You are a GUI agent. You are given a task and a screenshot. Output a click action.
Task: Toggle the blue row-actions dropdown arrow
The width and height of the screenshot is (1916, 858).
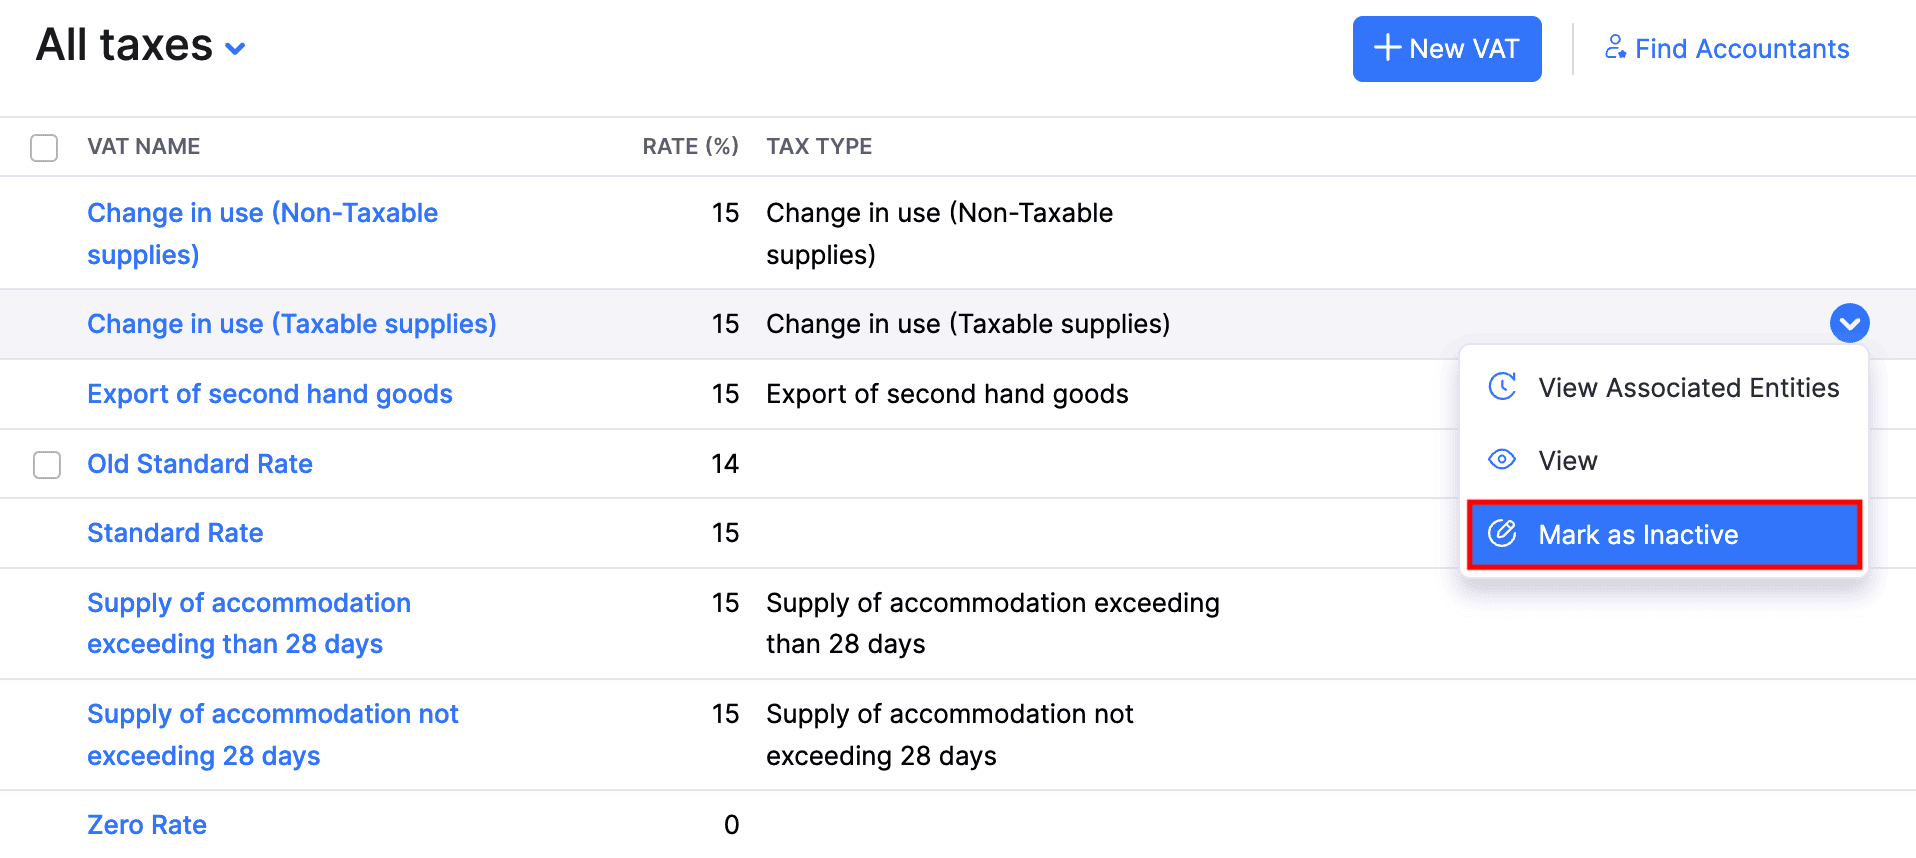pos(1849,323)
